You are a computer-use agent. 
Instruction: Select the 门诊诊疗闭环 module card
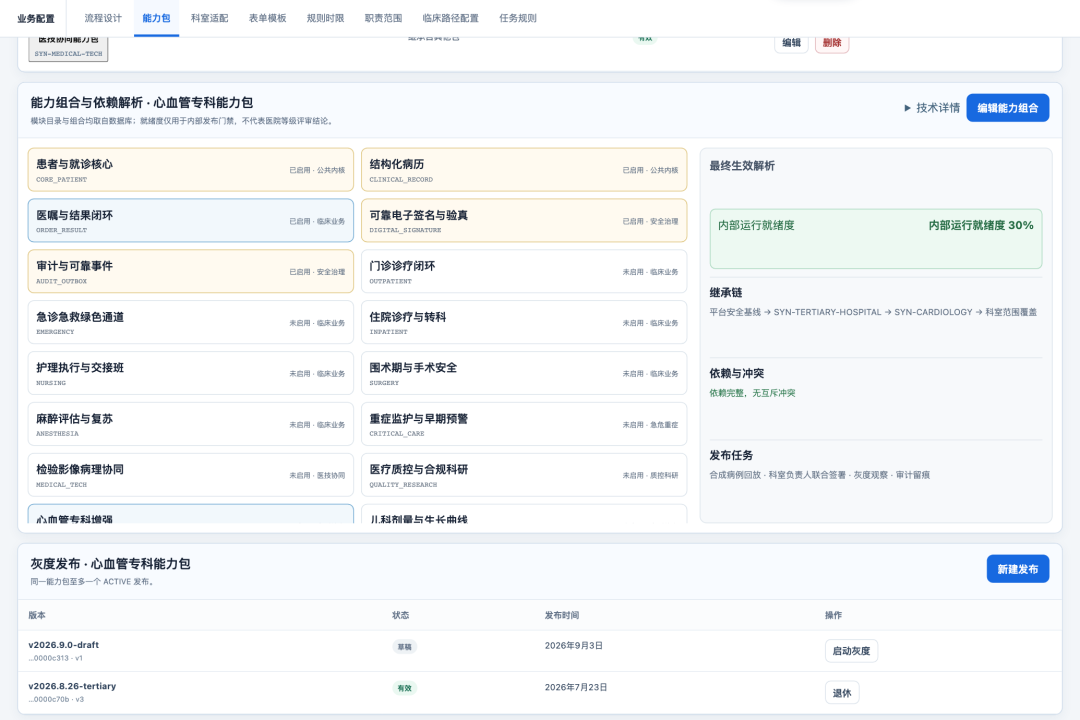click(524, 271)
